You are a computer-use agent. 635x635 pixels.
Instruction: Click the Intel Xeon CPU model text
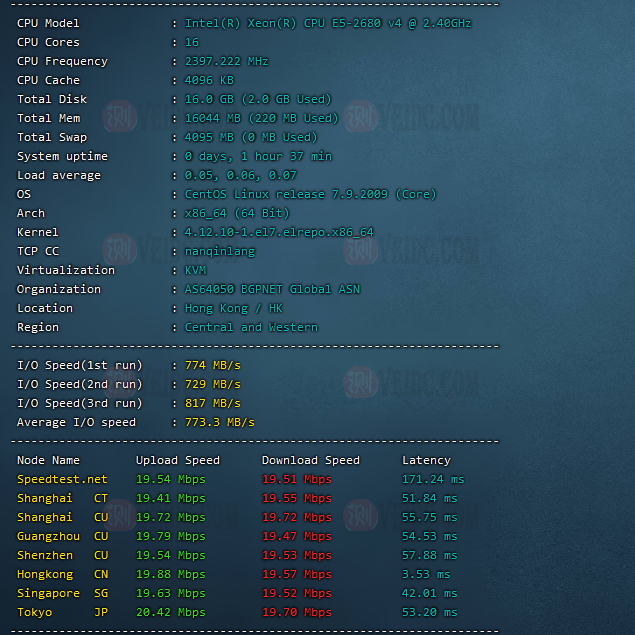pyautogui.click(x=328, y=23)
